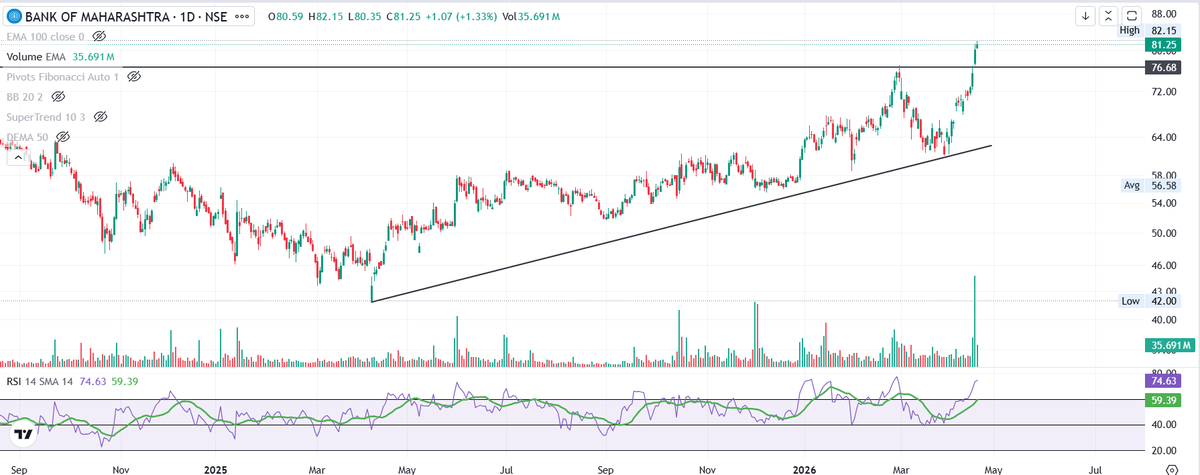1200x475 pixels.
Task: Show the hidden EMA 100 indicator
Action: pyautogui.click(x=99, y=36)
